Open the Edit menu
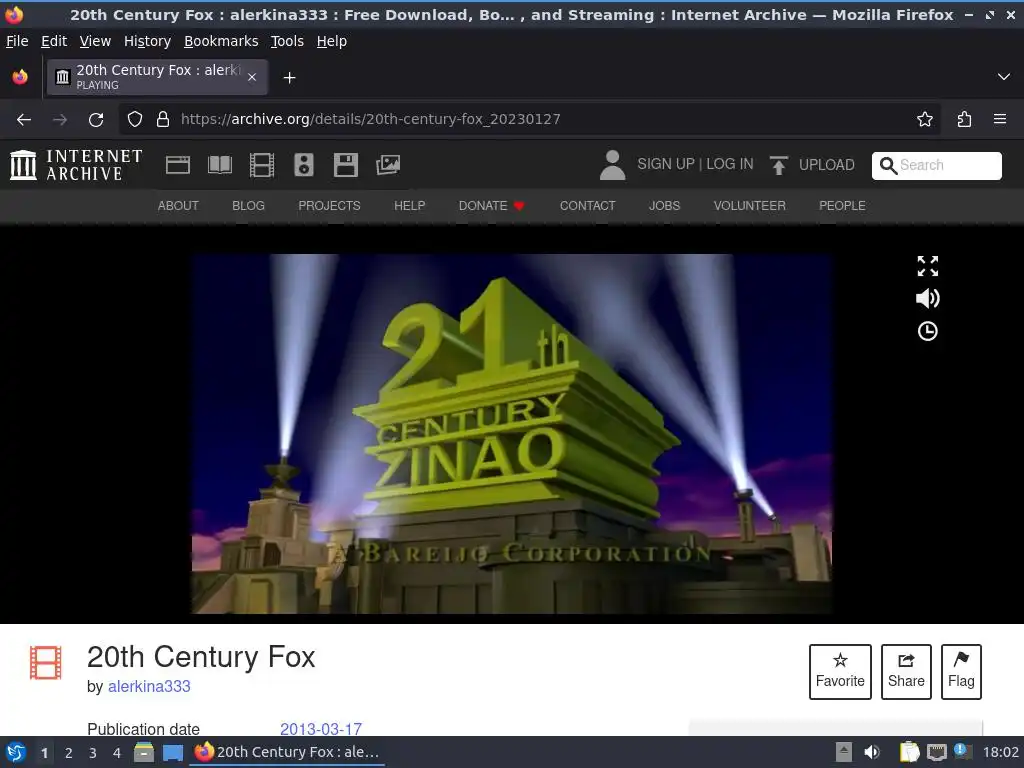The height and width of the screenshot is (768, 1024). [x=54, y=41]
